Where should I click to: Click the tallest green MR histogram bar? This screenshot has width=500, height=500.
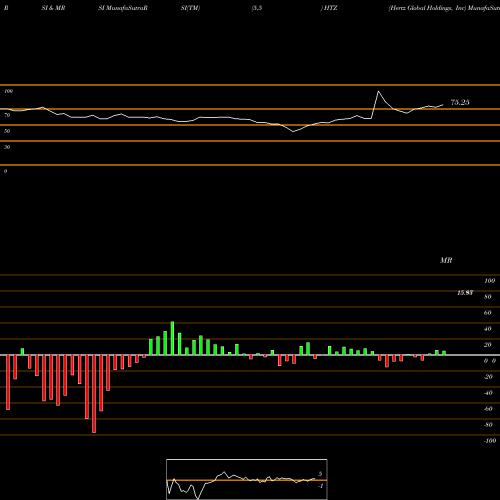click(172, 338)
